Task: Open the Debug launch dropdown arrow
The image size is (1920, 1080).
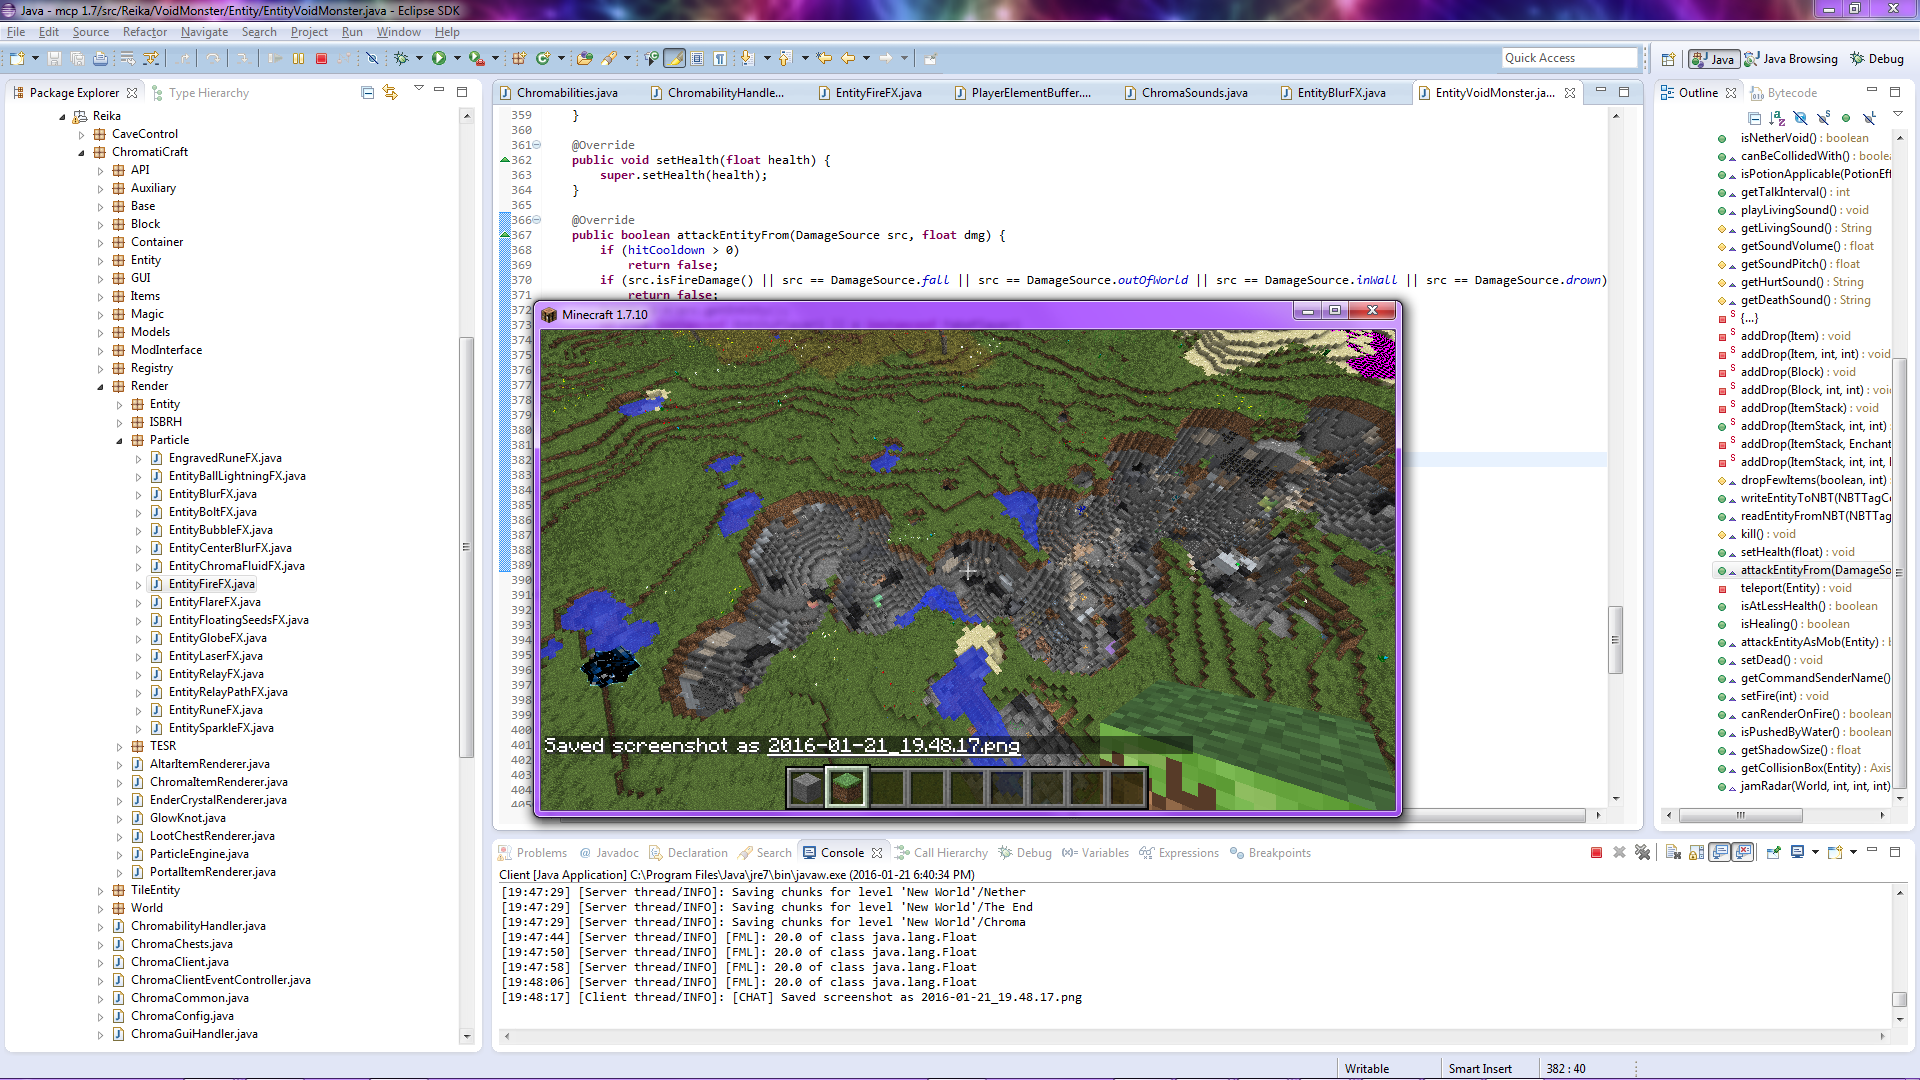Action: point(419,58)
